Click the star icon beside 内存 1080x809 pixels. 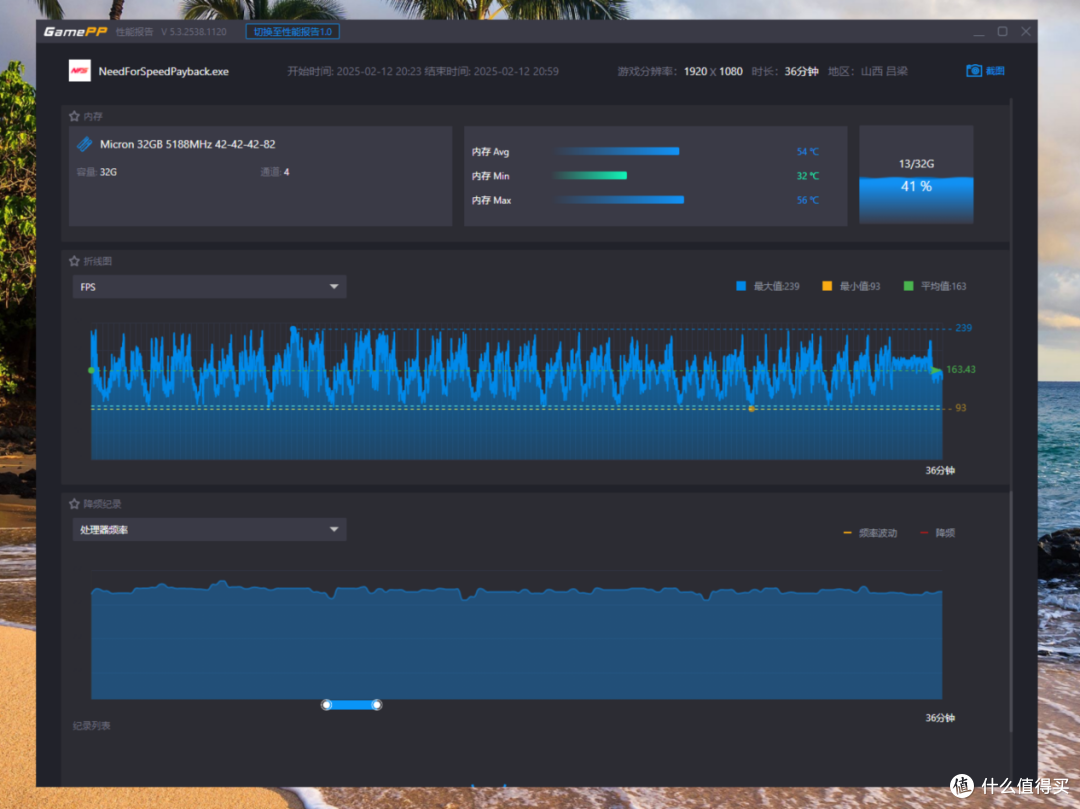(x=74, y=116)
